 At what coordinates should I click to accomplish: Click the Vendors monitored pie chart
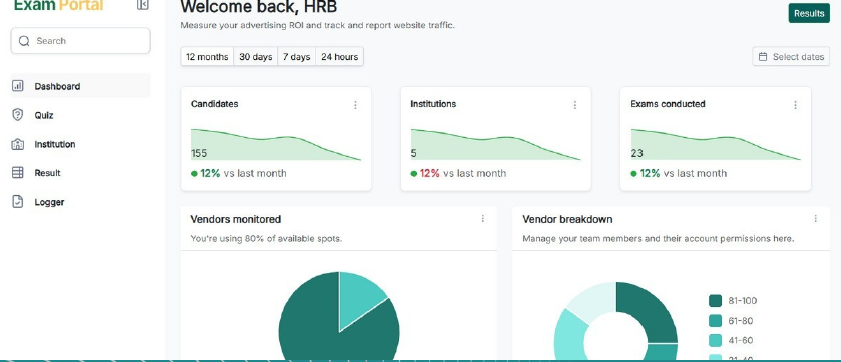339,316
